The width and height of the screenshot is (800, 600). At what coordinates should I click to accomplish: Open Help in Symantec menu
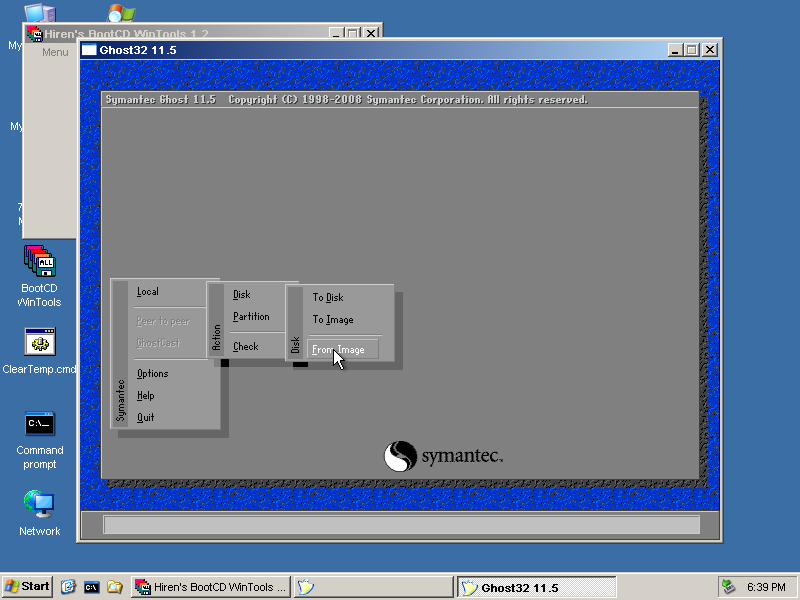145,395
